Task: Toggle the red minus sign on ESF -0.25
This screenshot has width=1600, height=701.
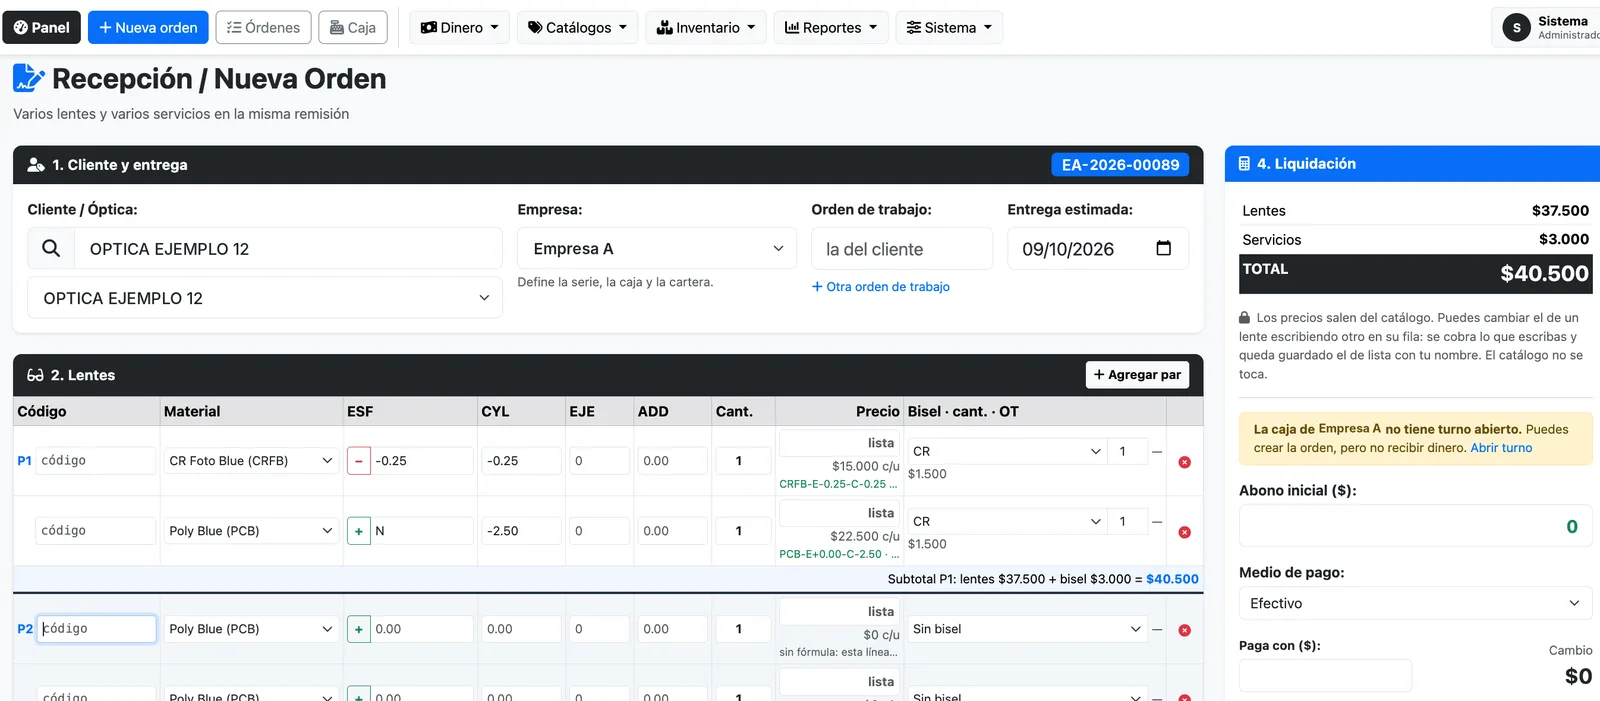Action: click(359, 461)
